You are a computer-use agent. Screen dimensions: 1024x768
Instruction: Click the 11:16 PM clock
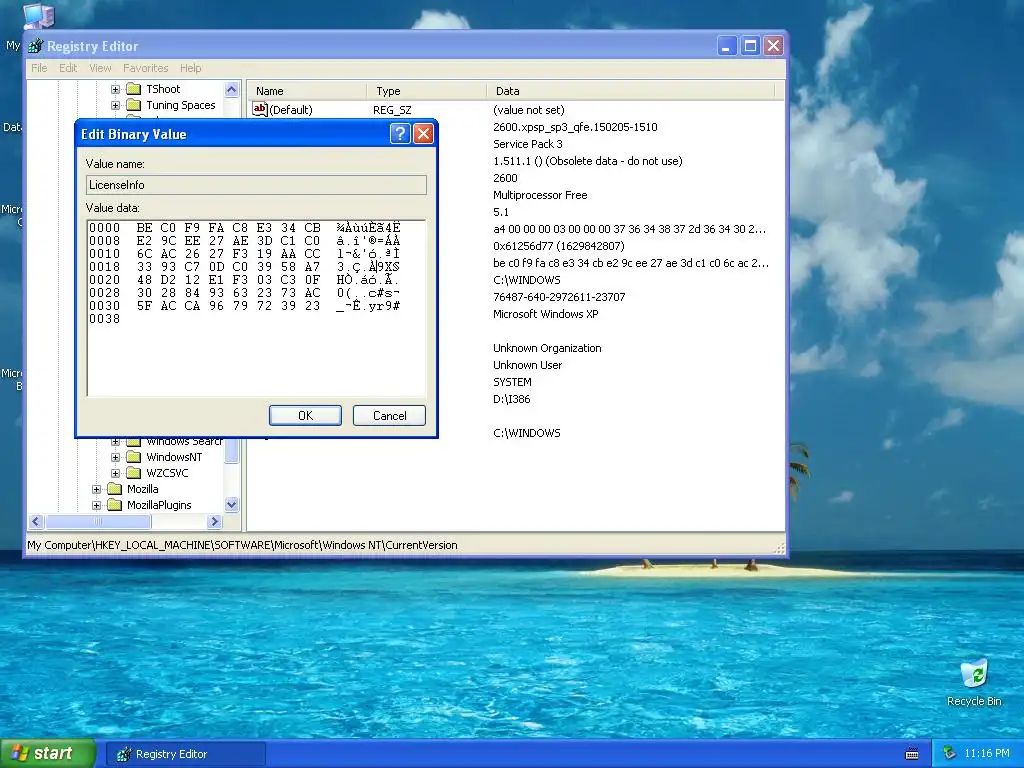[987, 754]
